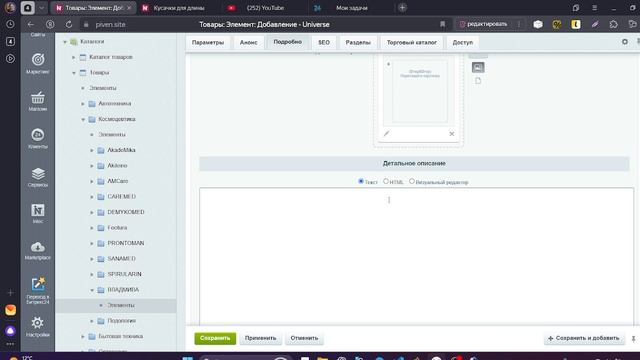
Task: Click the purple feather extension icon
Action: [x=595, y=24]
